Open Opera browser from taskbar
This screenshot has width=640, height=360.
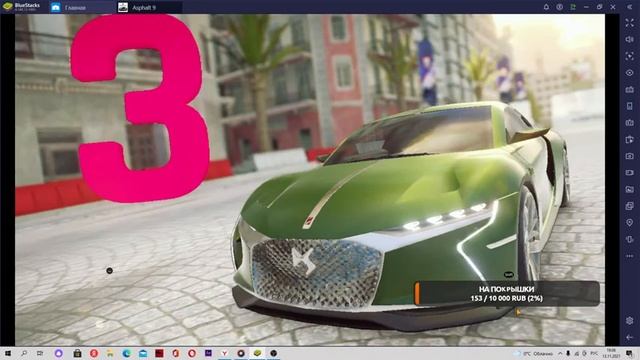[192, 353]
